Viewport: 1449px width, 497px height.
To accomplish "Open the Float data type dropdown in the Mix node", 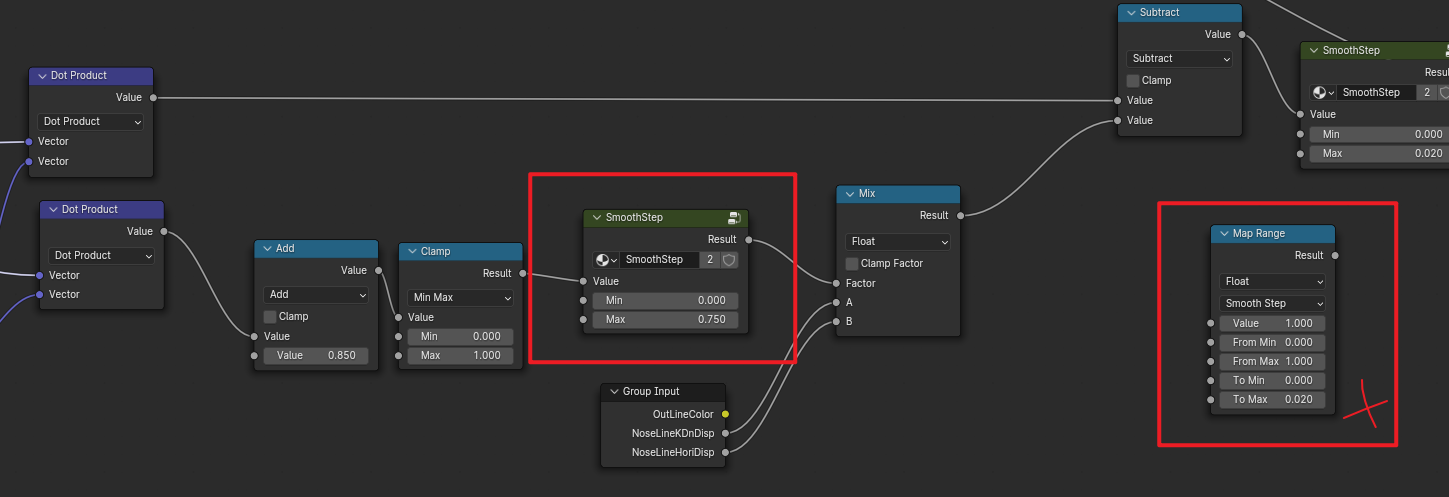I will tap(898, 242).
